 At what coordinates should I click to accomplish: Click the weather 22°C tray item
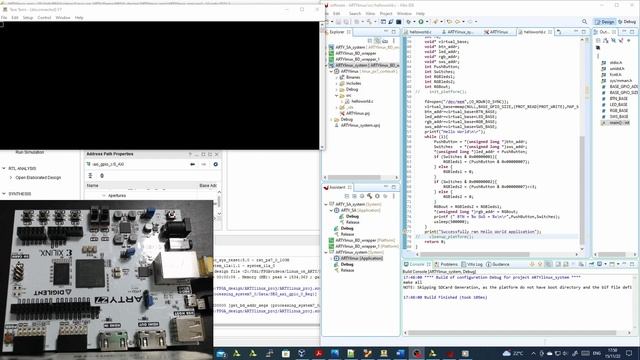tap(513, 353)
